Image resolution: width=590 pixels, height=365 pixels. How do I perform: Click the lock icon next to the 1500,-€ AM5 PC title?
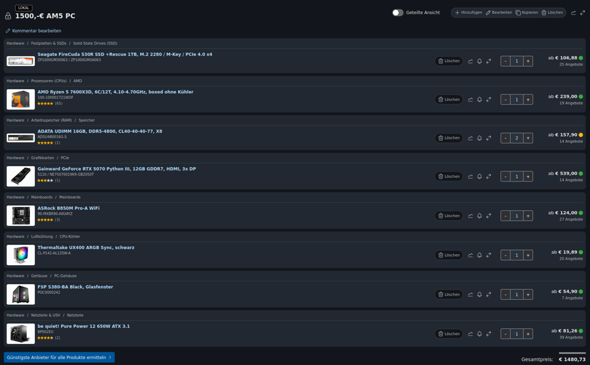coord(8,16)
